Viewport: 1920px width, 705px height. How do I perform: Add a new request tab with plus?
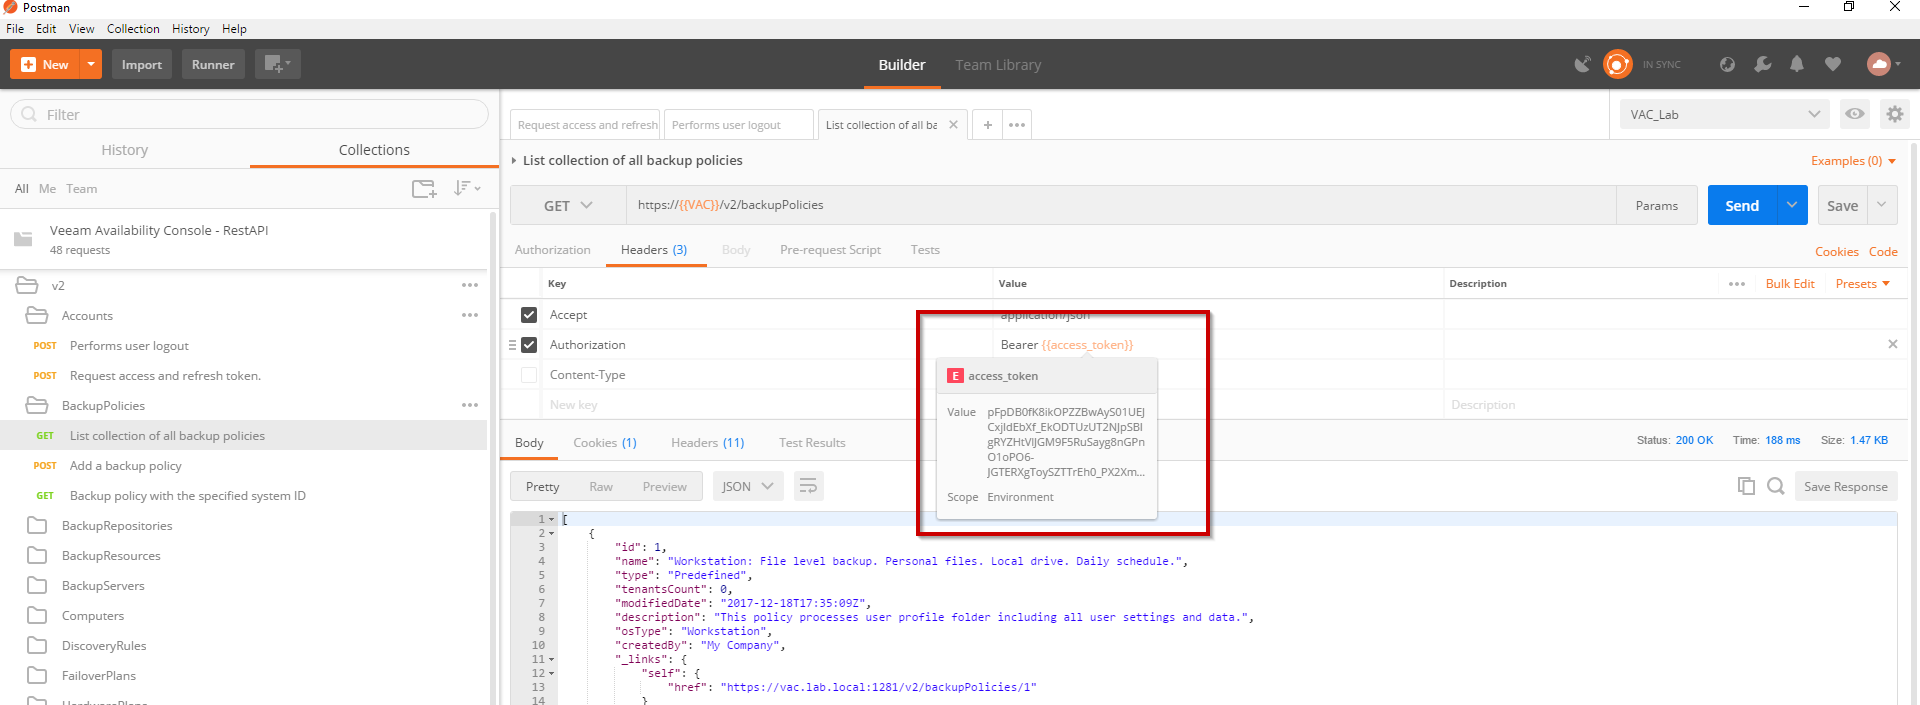click(987, 125)
